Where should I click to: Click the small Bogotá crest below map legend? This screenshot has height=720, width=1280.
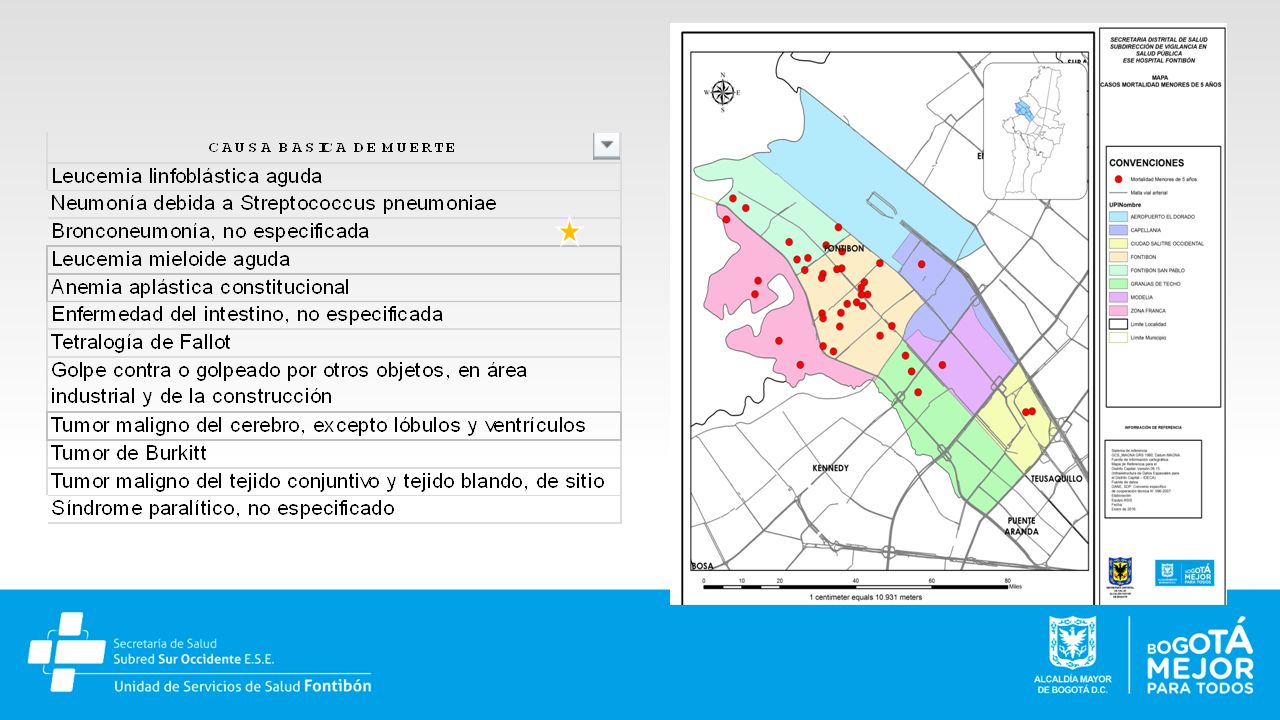click(1122, 575)
